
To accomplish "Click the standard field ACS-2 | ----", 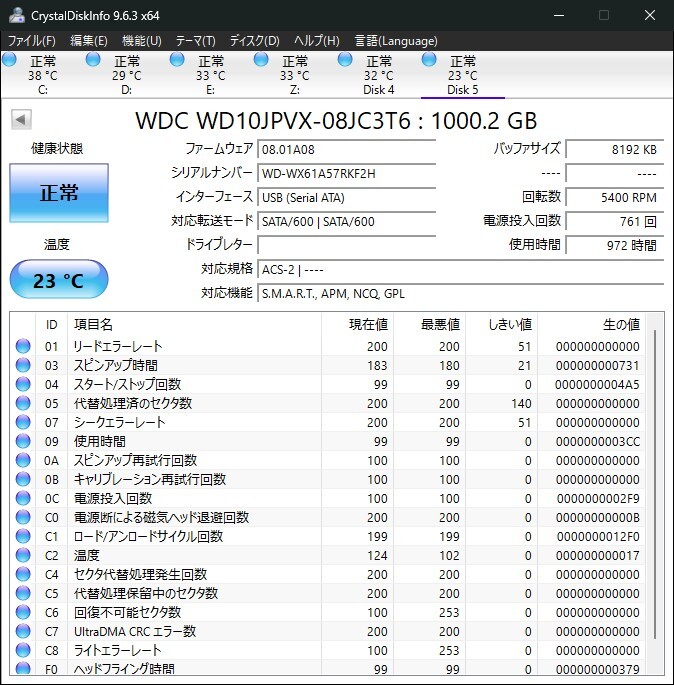I will [x=461, y=270].
